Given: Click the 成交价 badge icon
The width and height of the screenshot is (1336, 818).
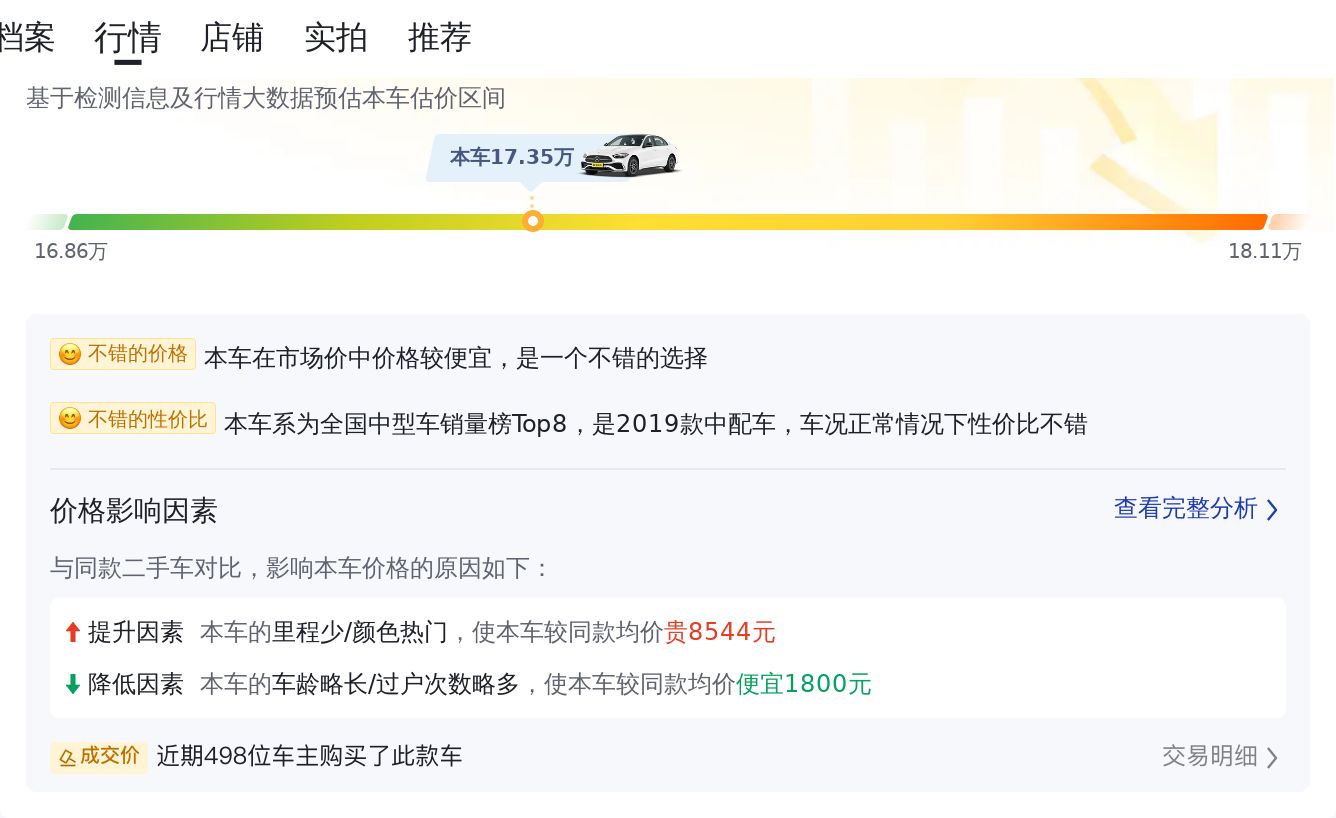Looking at the screenshot, I should coord(68,757).
